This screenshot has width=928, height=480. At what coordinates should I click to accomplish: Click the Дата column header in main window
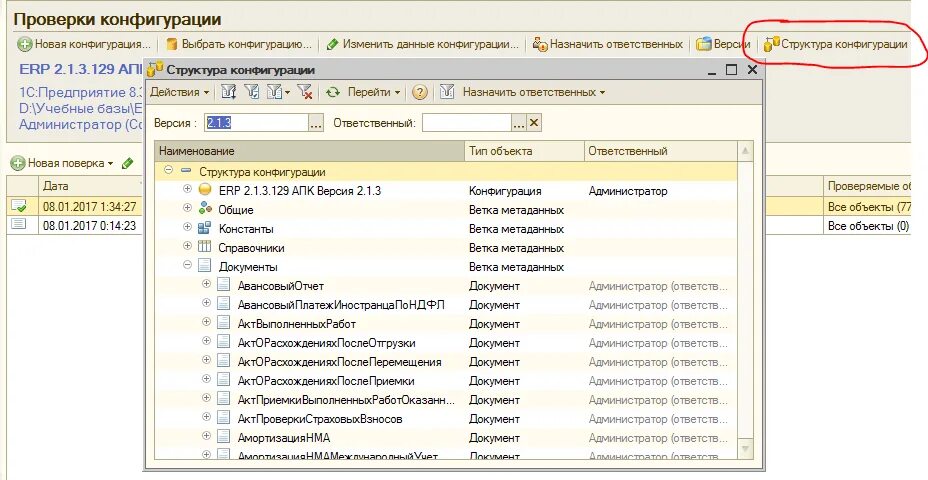pos(90,186)
